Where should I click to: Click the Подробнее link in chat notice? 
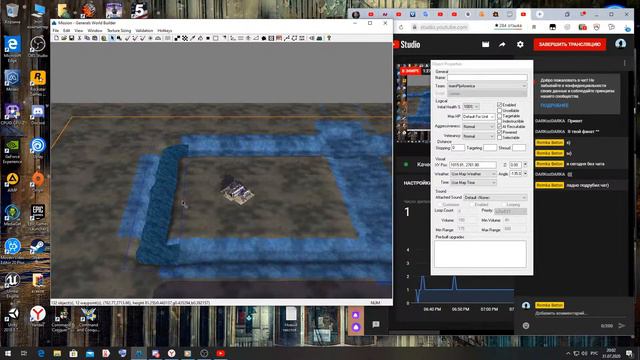554,105
